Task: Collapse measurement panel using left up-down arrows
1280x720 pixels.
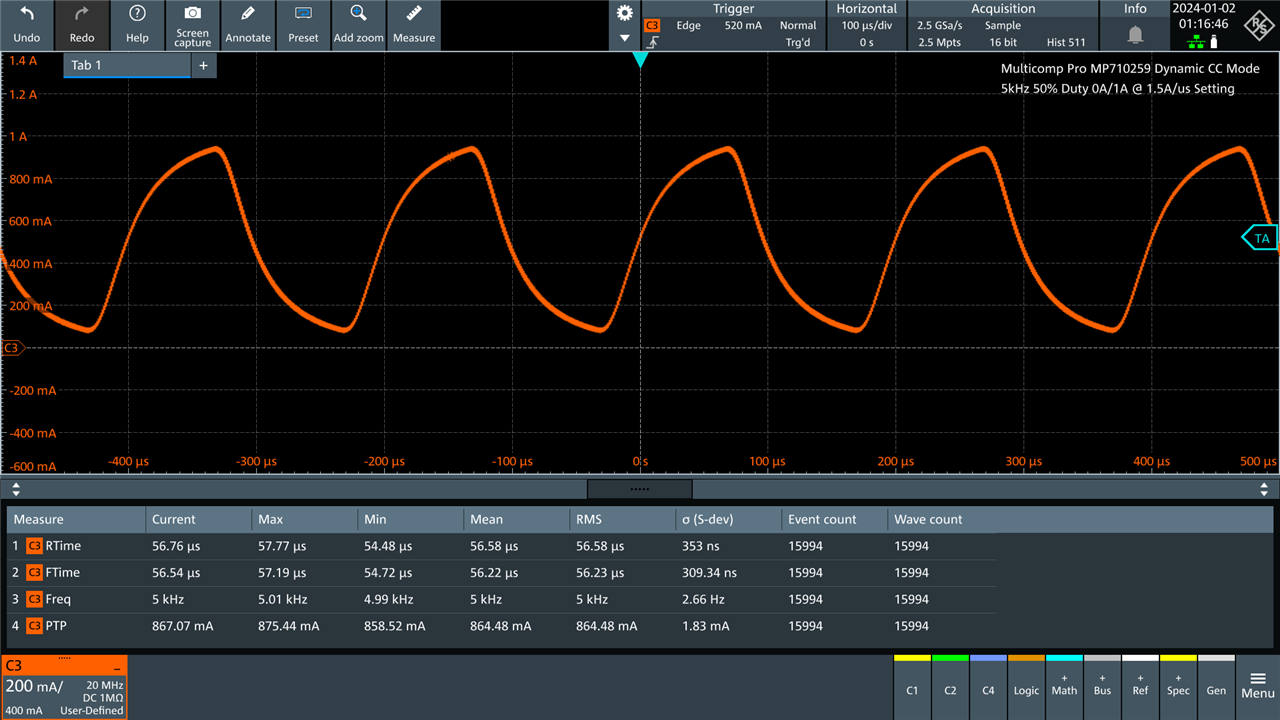Action: 15,489
